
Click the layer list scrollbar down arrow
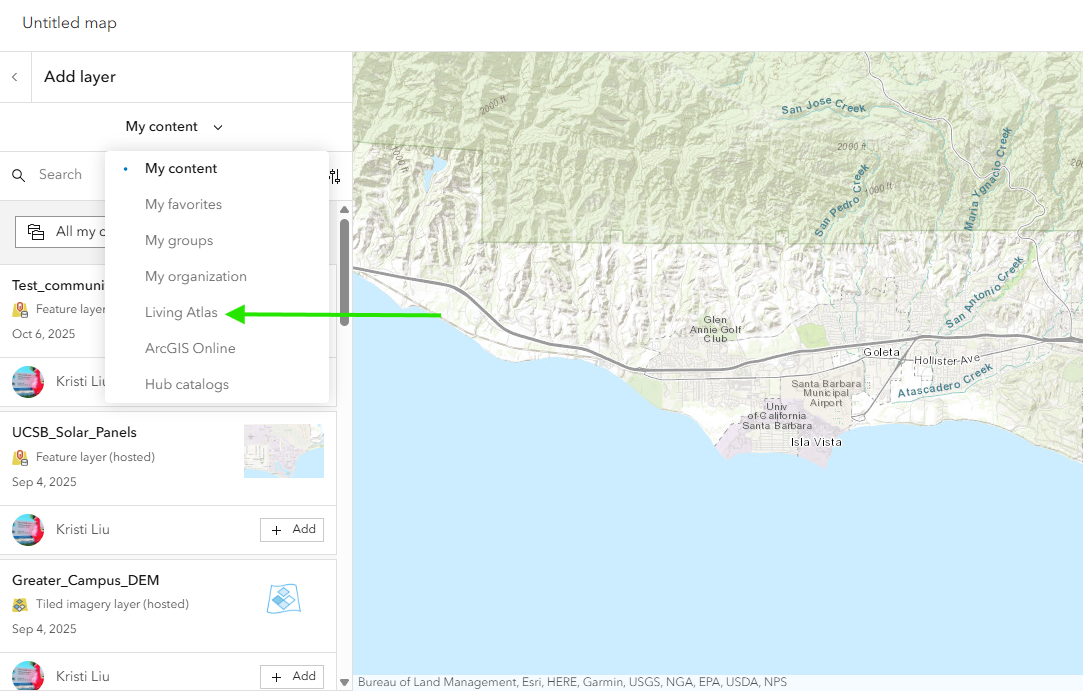344,682
